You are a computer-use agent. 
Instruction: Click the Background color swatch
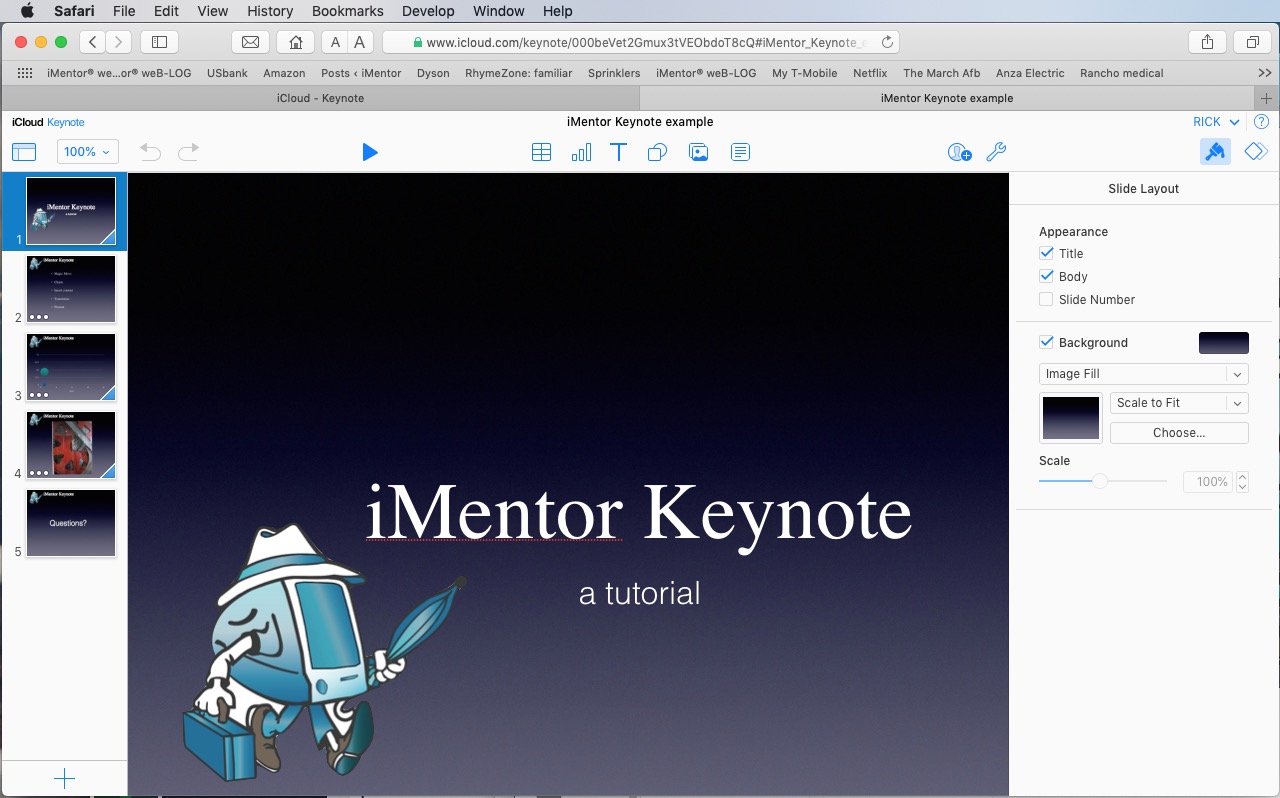(1224, 343)
